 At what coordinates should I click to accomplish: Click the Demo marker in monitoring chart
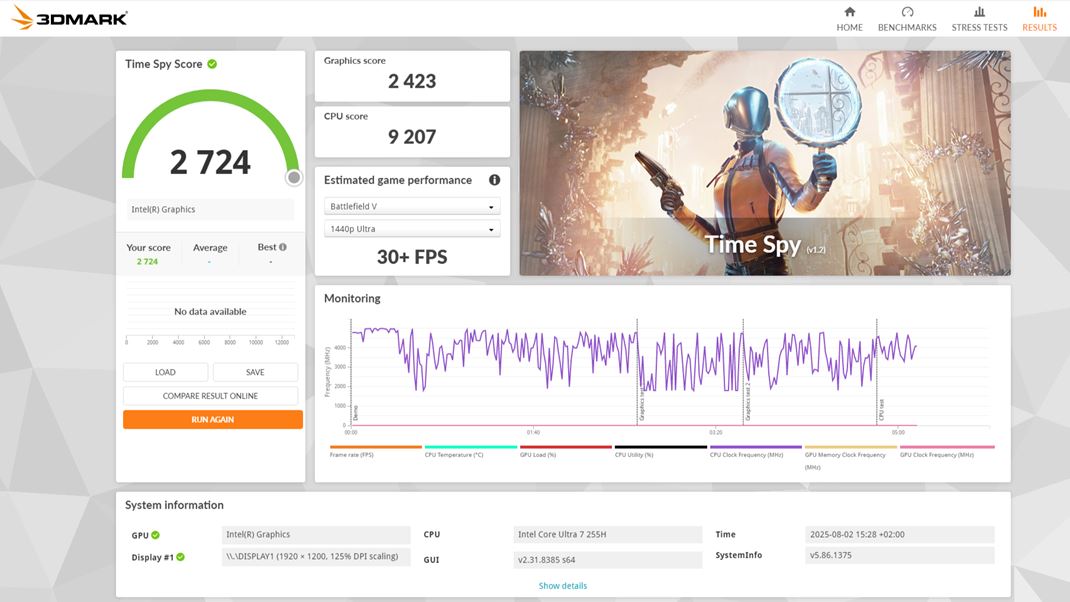[356, 413]
